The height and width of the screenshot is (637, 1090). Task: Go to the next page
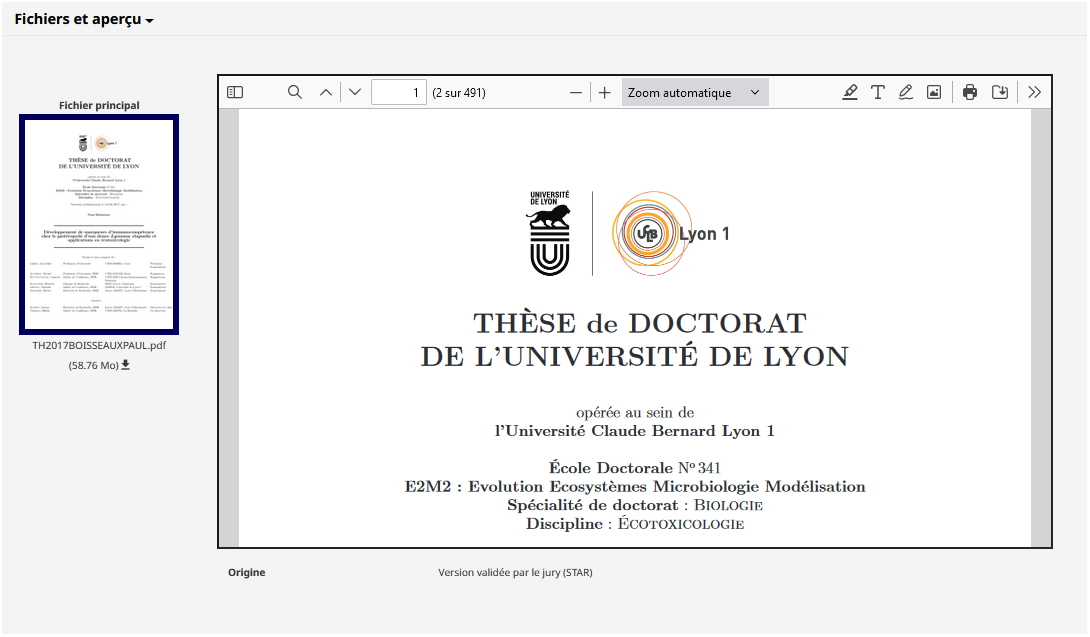click(355, 92)
